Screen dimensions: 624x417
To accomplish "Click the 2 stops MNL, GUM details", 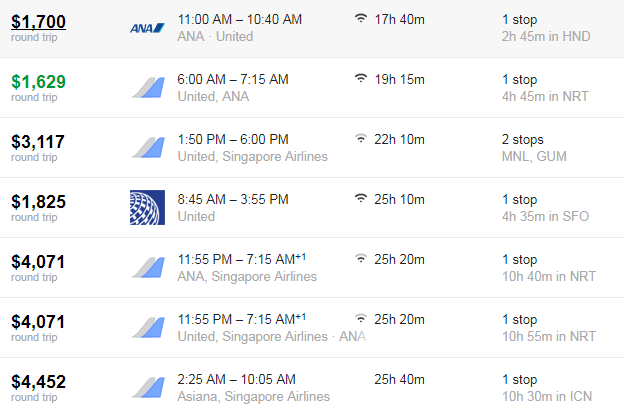I will 534,148.
